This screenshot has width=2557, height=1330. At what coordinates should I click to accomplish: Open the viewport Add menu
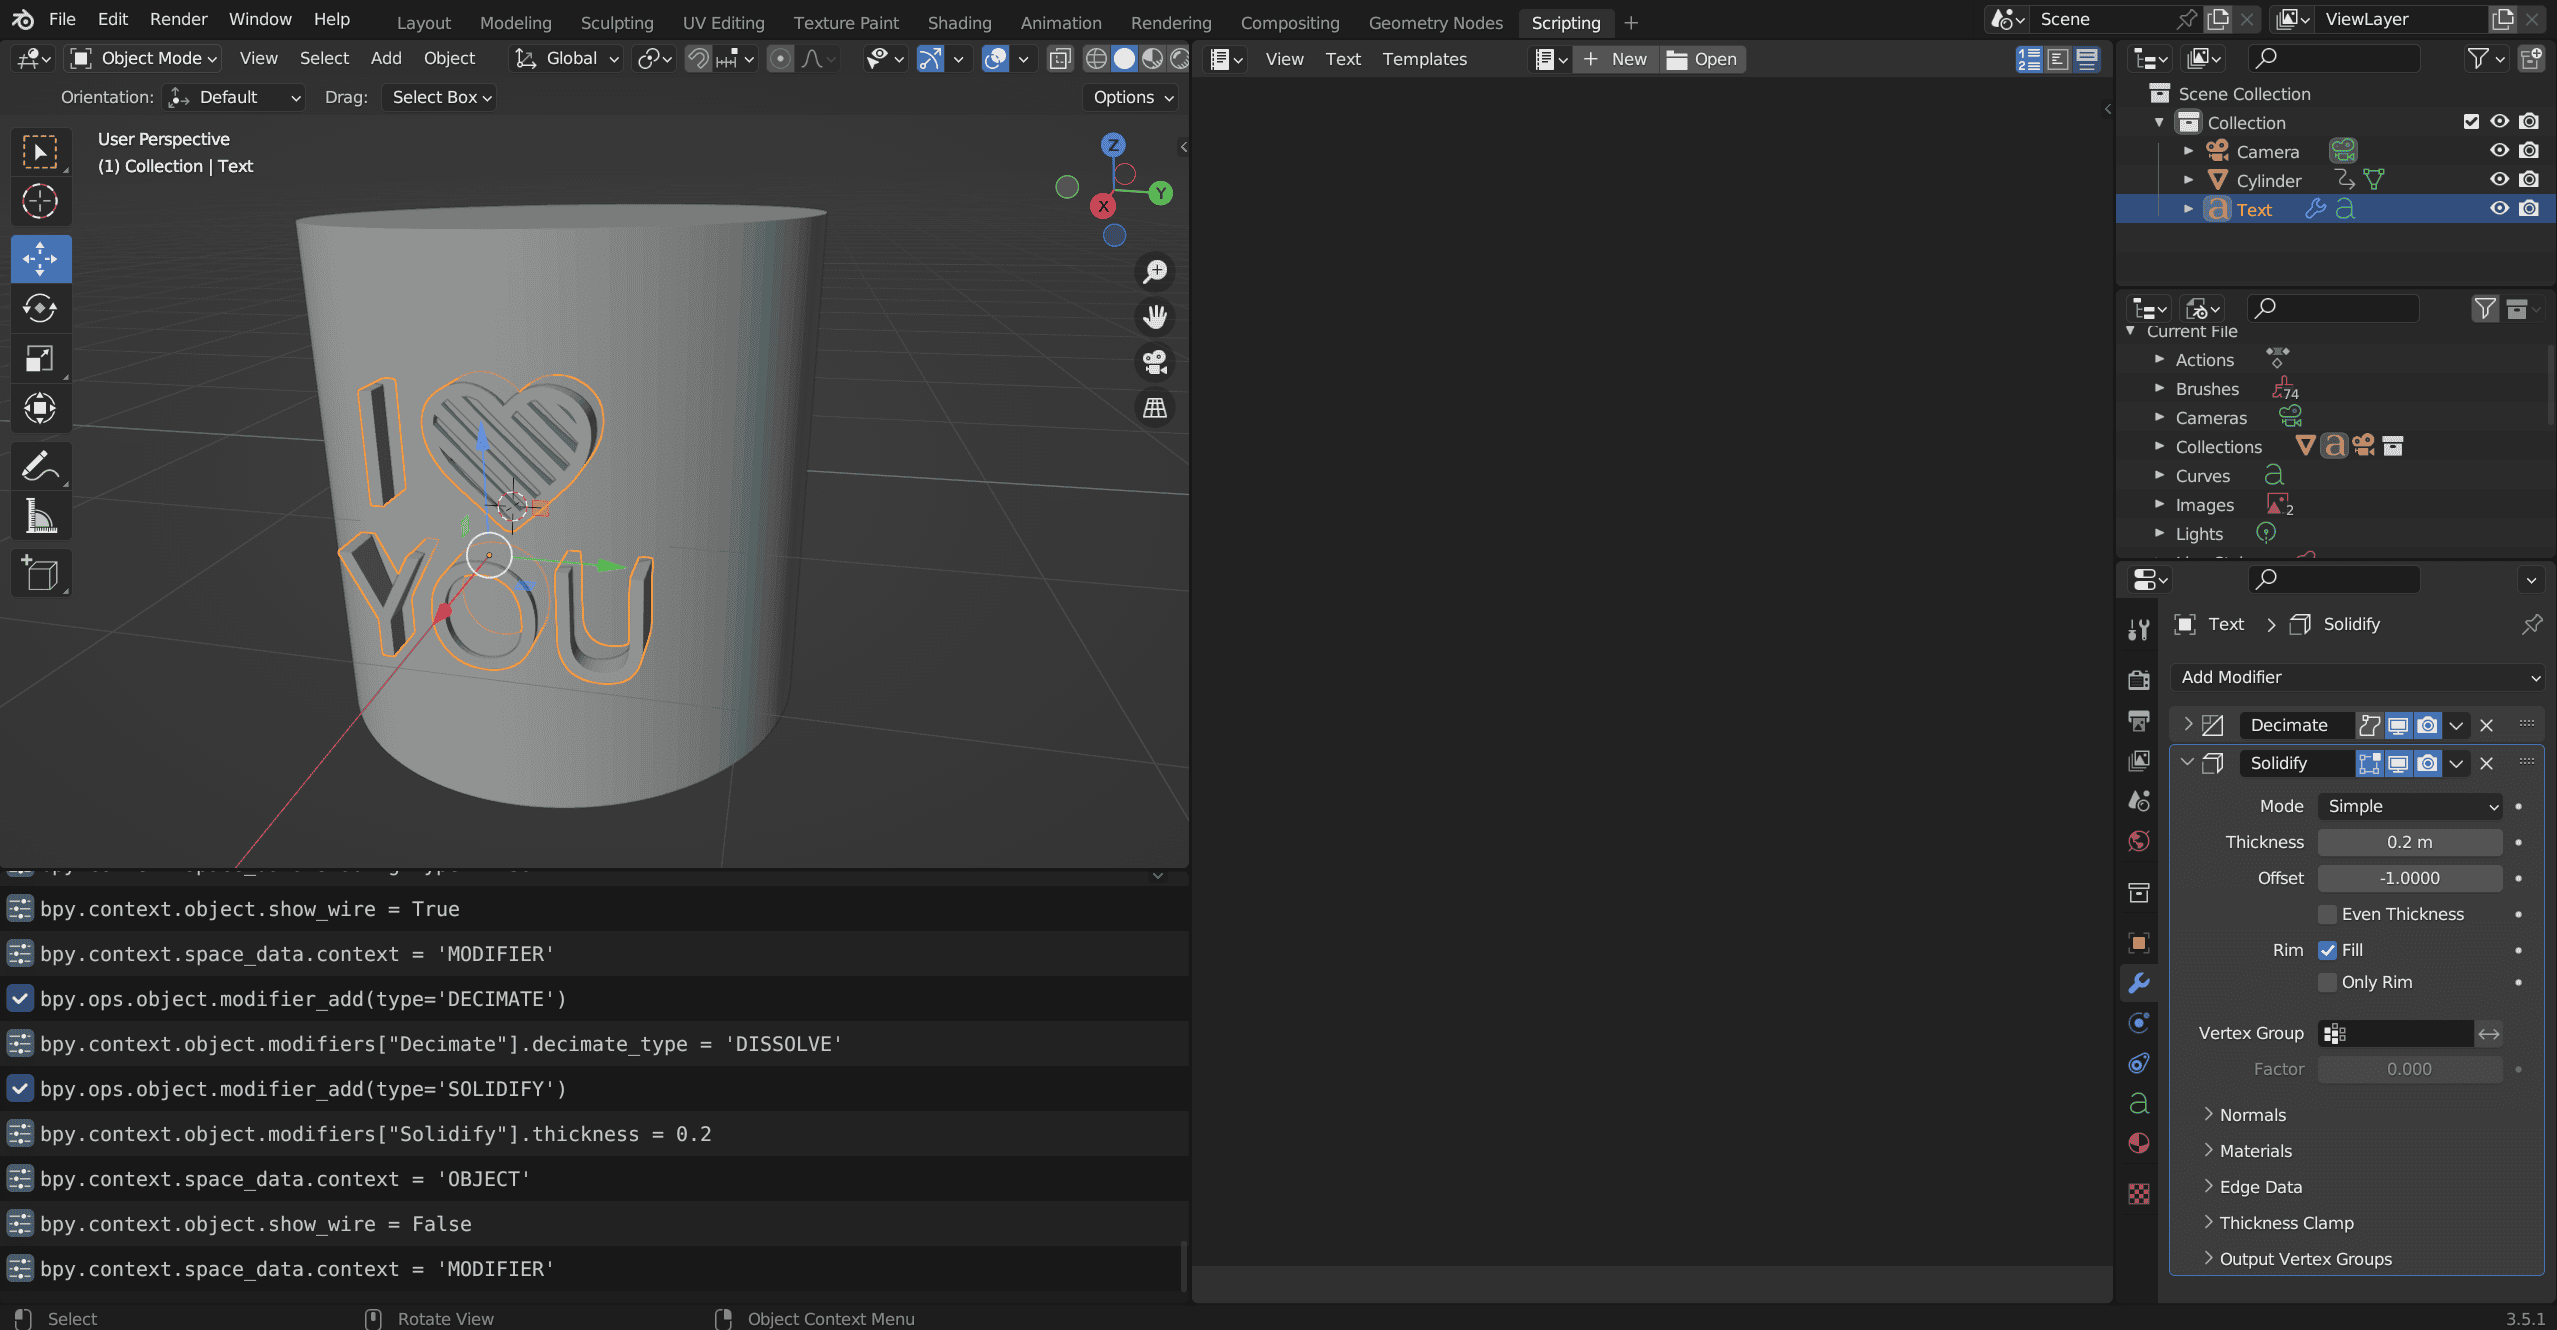(x=386, y=59)
